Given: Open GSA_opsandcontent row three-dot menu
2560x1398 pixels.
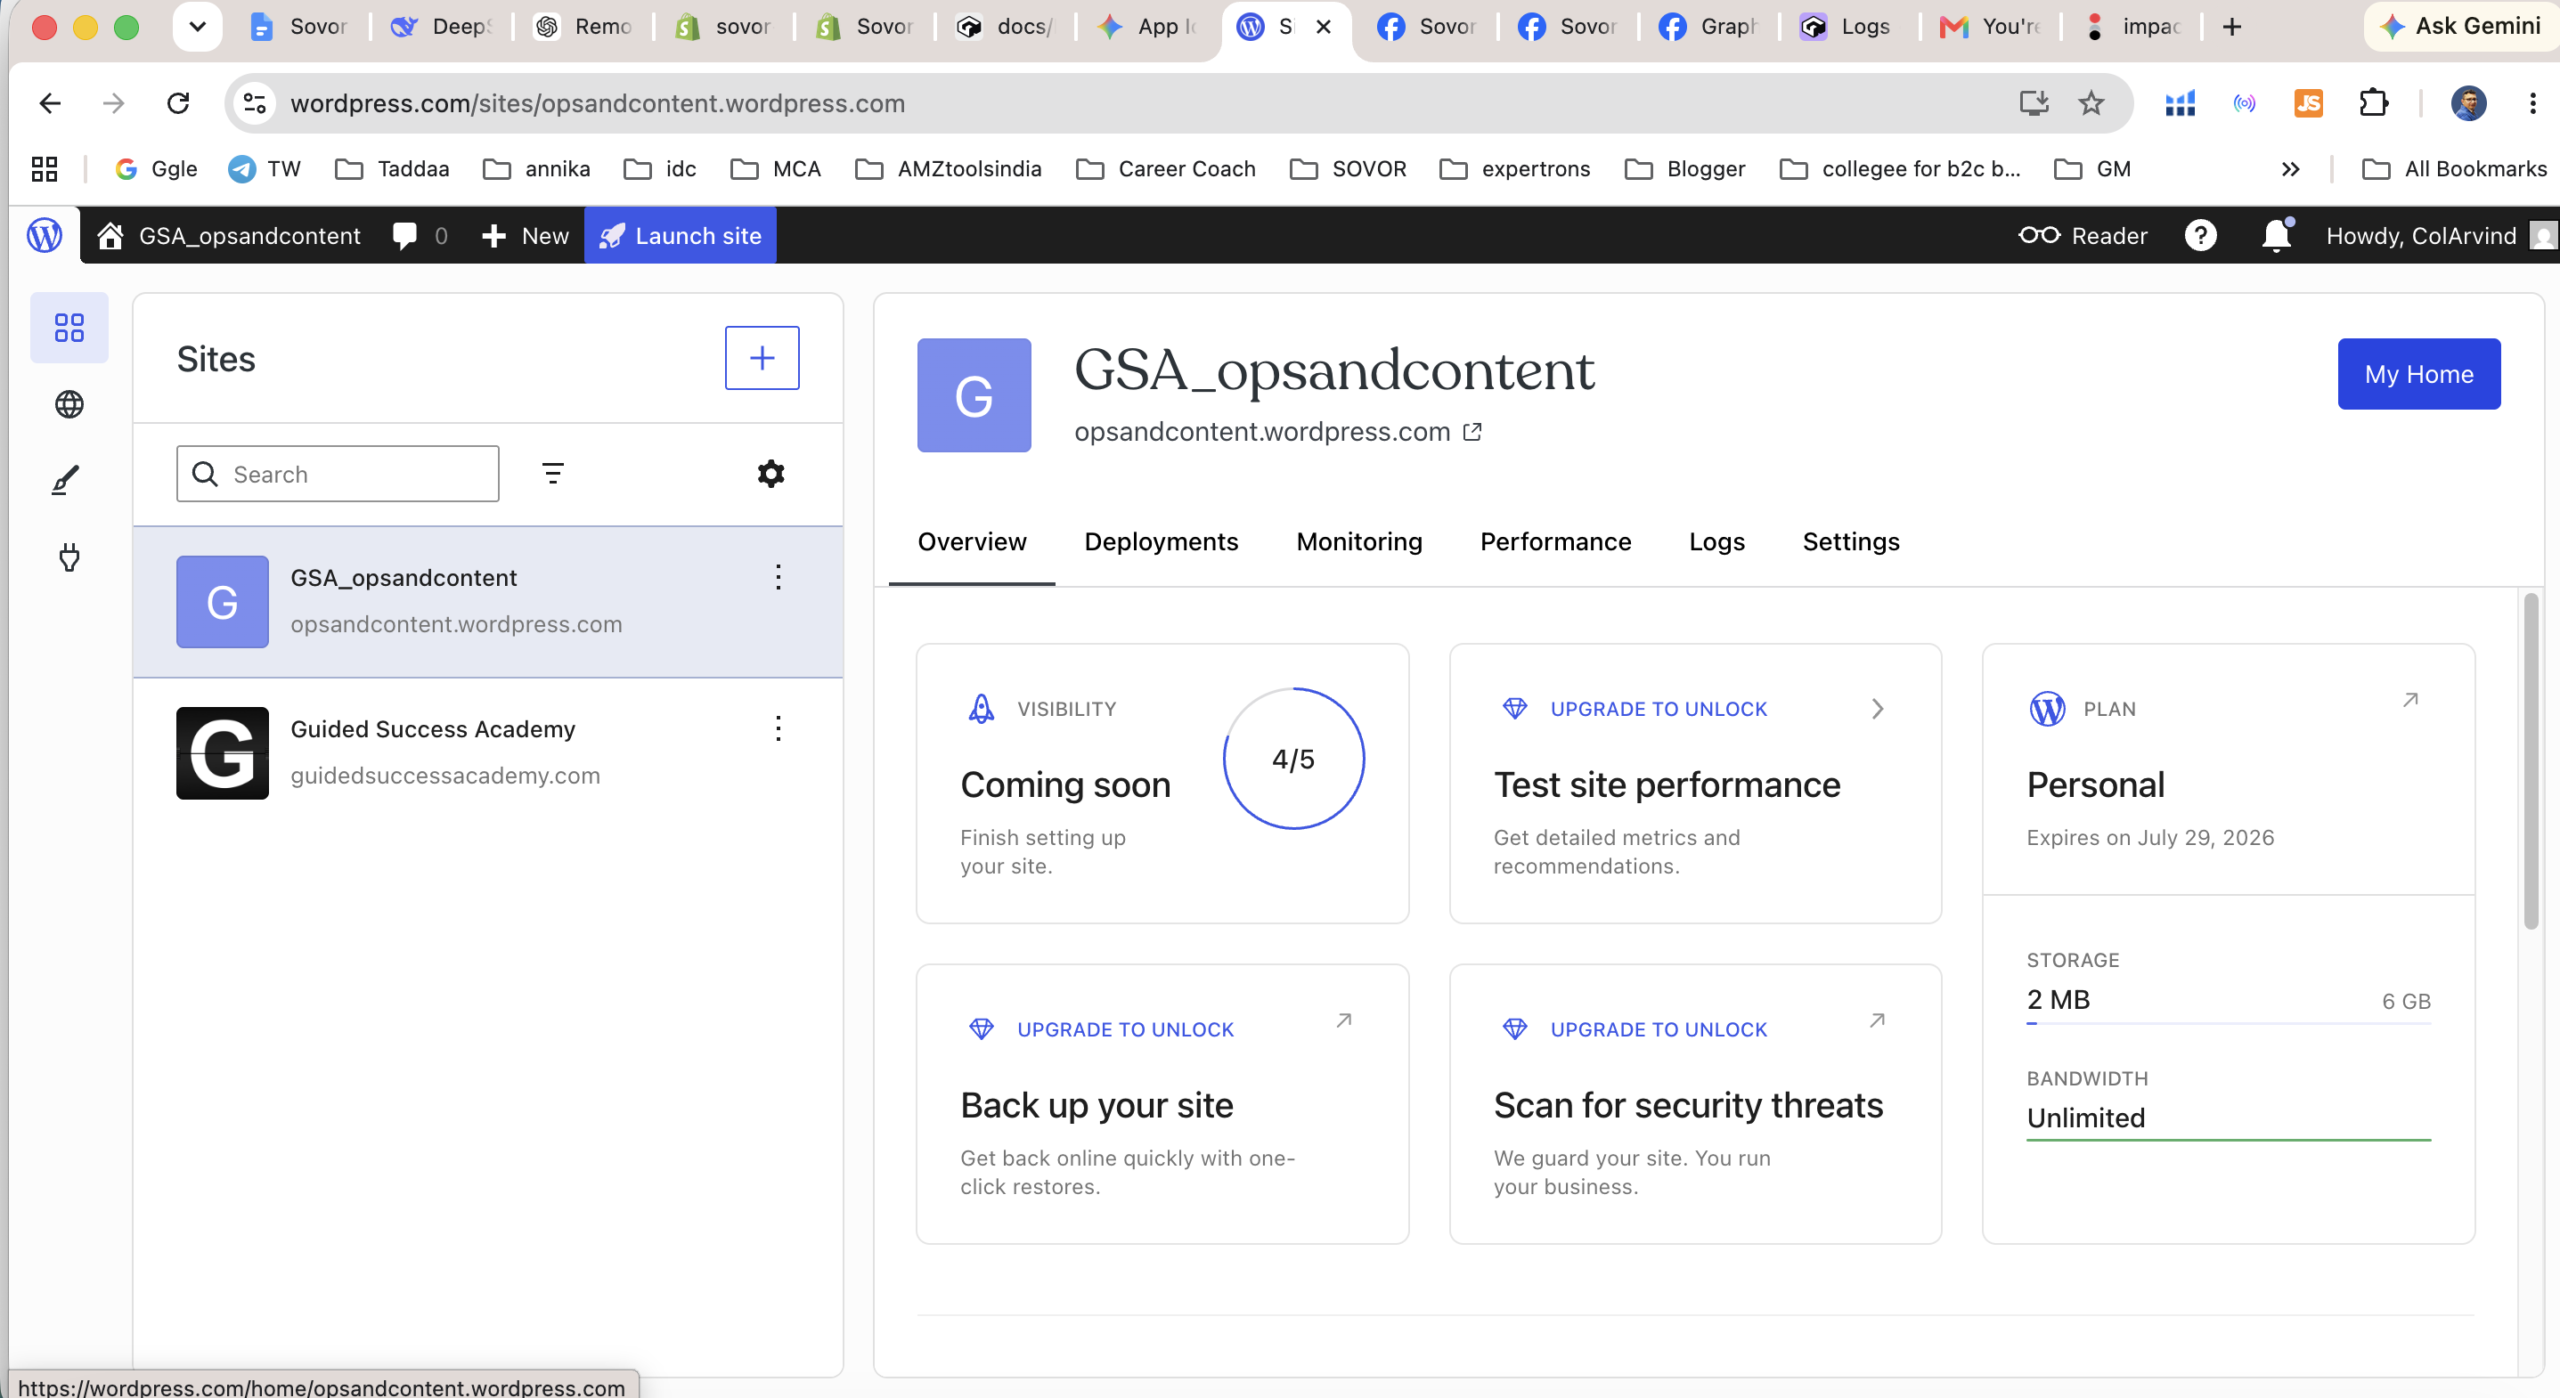Looking at the screenshot, I should (778, 577).
